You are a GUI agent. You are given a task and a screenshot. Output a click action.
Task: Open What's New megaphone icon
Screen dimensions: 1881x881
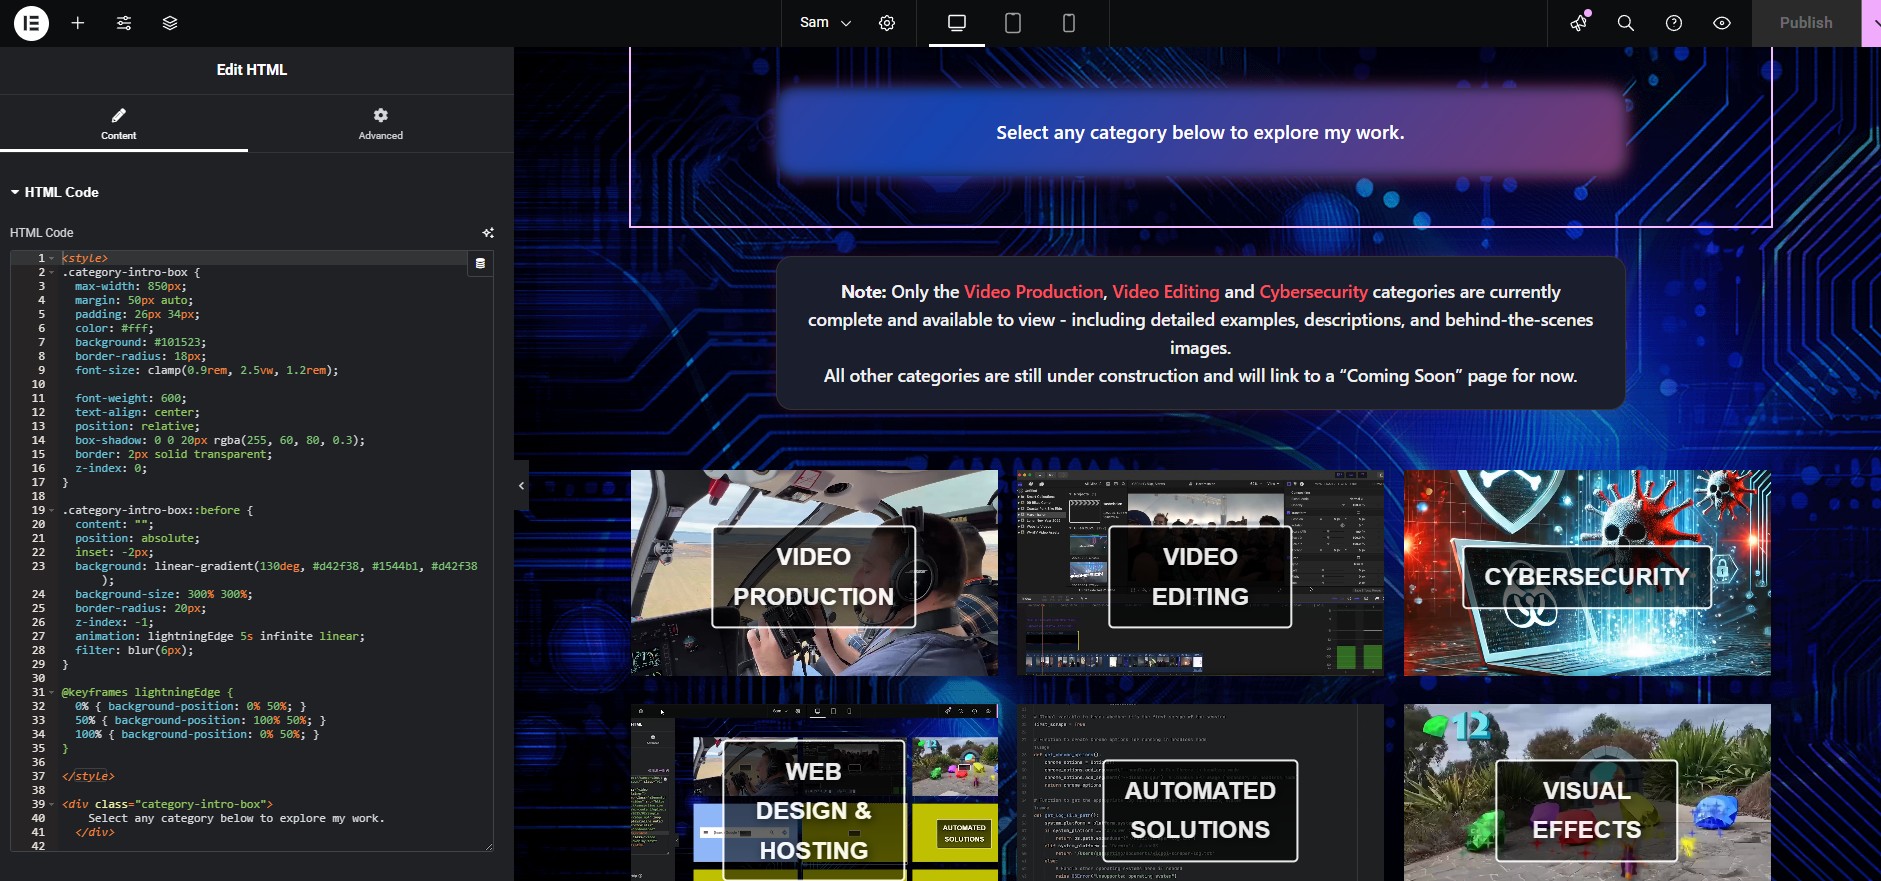(x=1579, y=23)
